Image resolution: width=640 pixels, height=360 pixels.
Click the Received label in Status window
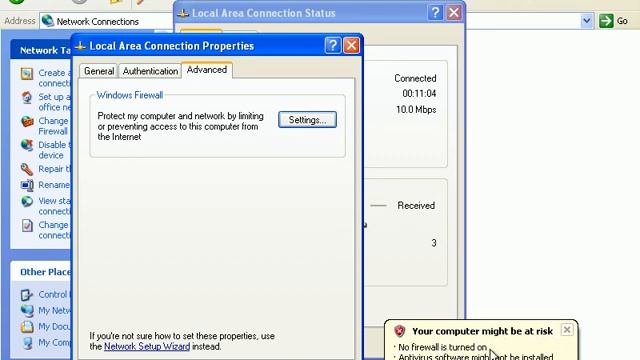[x=416, y=206]
